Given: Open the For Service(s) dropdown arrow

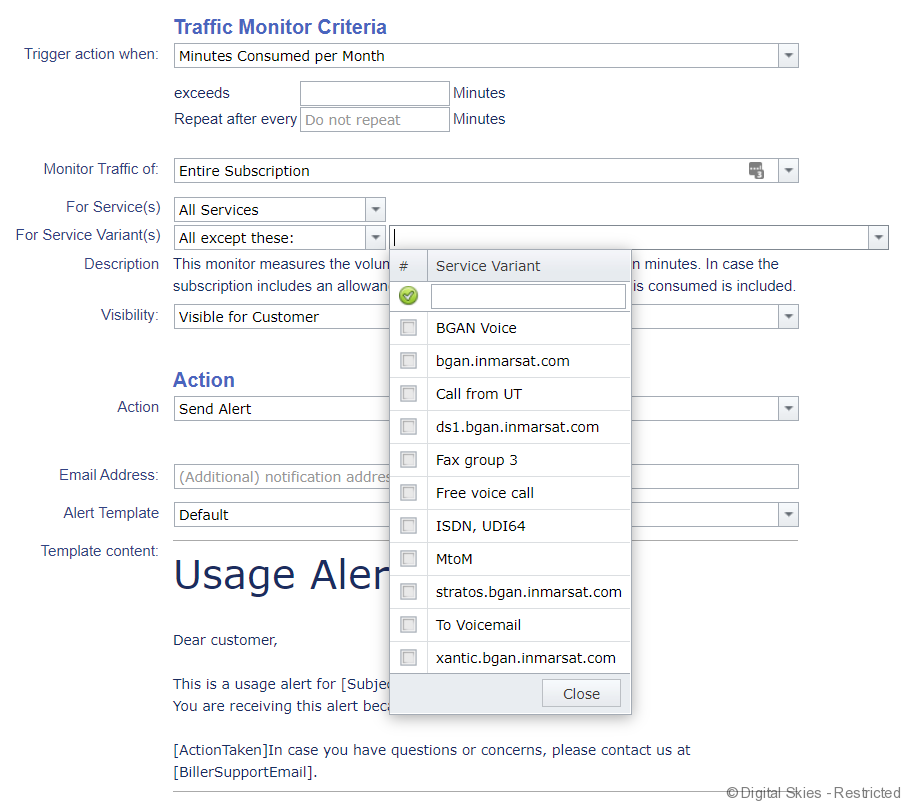Looking at the screenshot, I should pyautogui.click(x=375, y=210).
